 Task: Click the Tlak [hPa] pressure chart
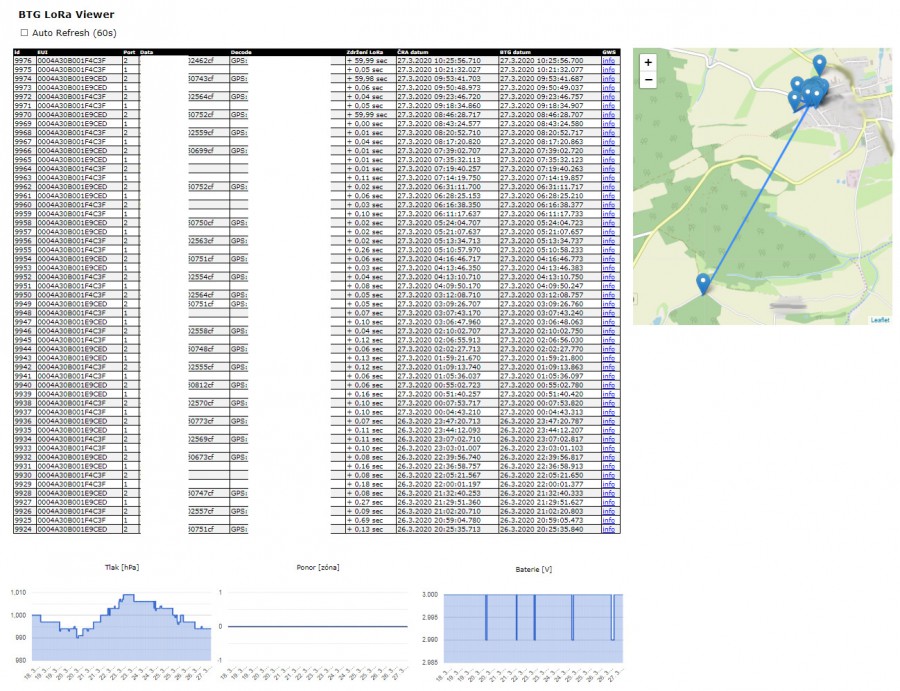(120, 625)
